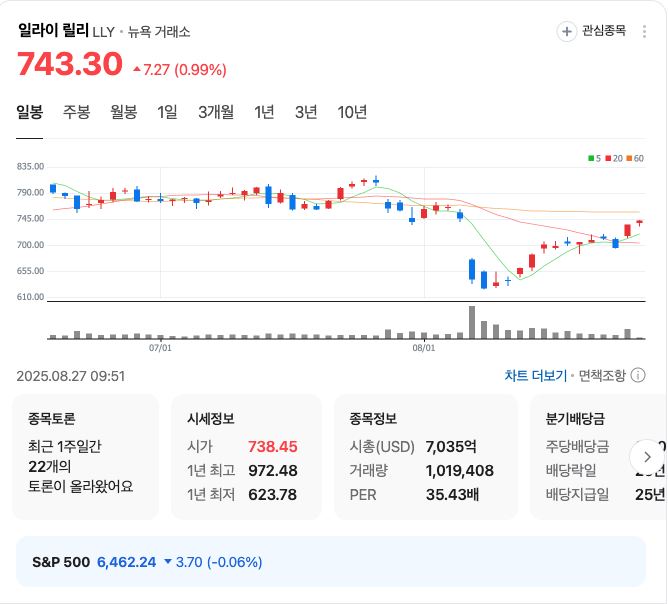
Task: Click the tallest volume bar in August
Action: pyautogui.click(x=472, y=322)
